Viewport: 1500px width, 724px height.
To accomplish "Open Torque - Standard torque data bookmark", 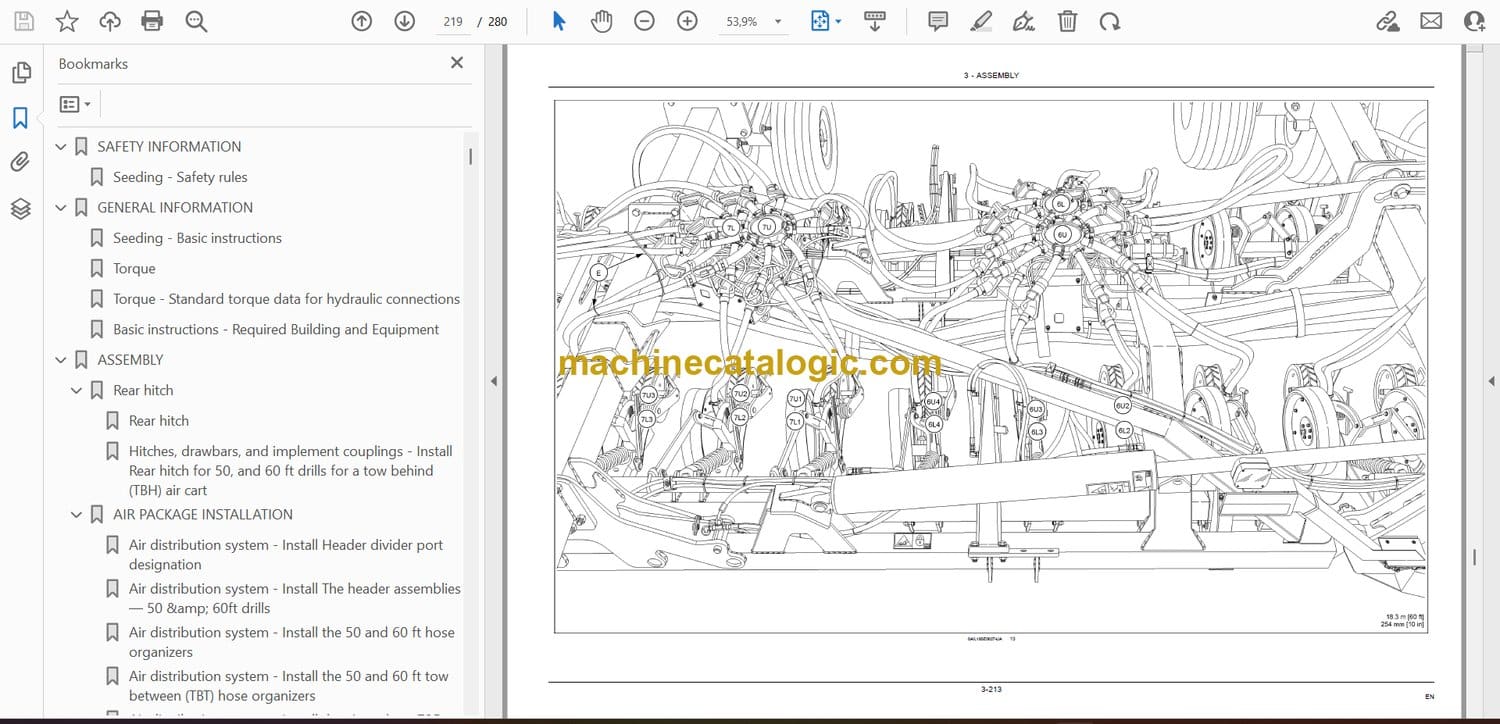I will [286, 299].
